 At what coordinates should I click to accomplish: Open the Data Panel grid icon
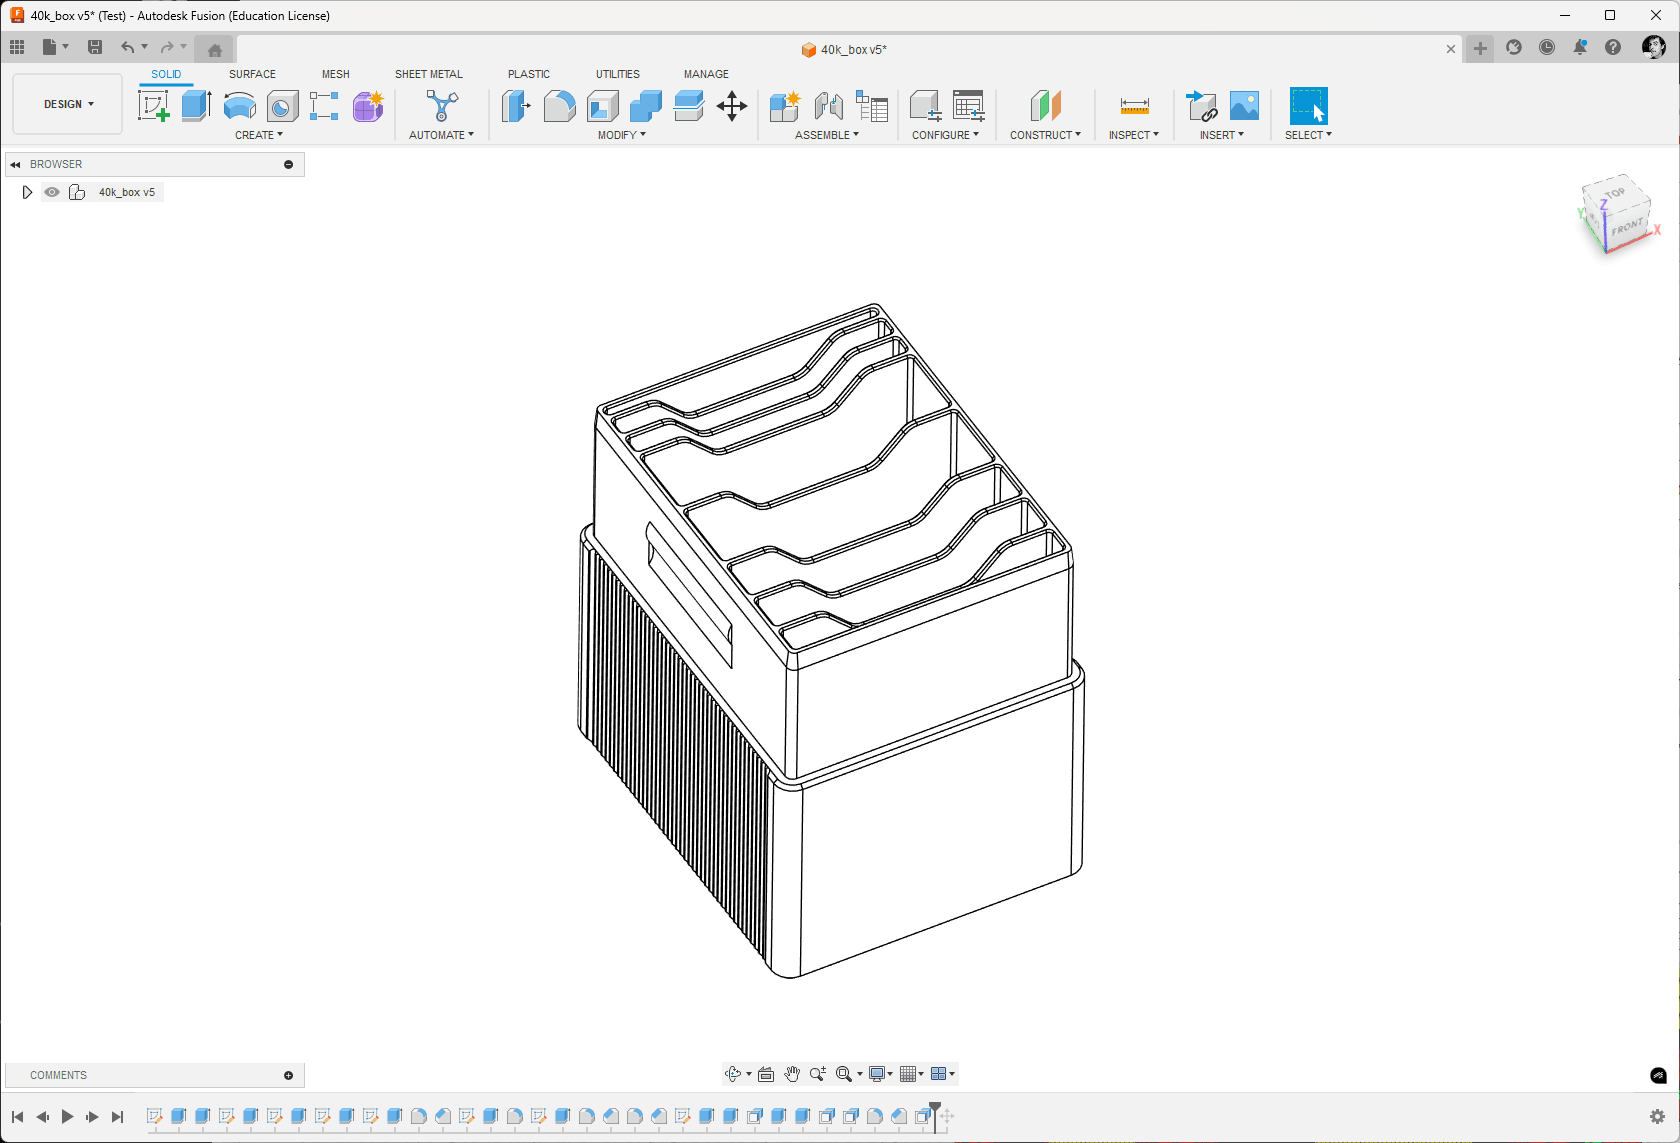point(17,47)
